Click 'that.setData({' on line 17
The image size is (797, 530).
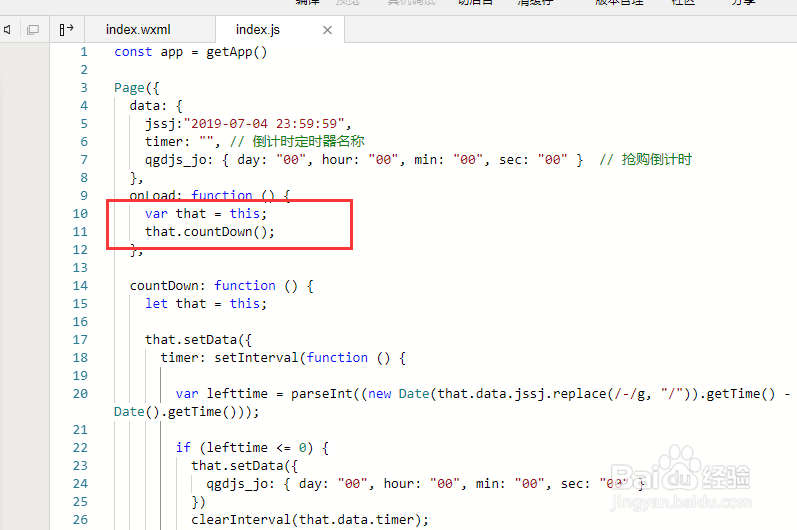pyautogui.click(x=198, y=339)
